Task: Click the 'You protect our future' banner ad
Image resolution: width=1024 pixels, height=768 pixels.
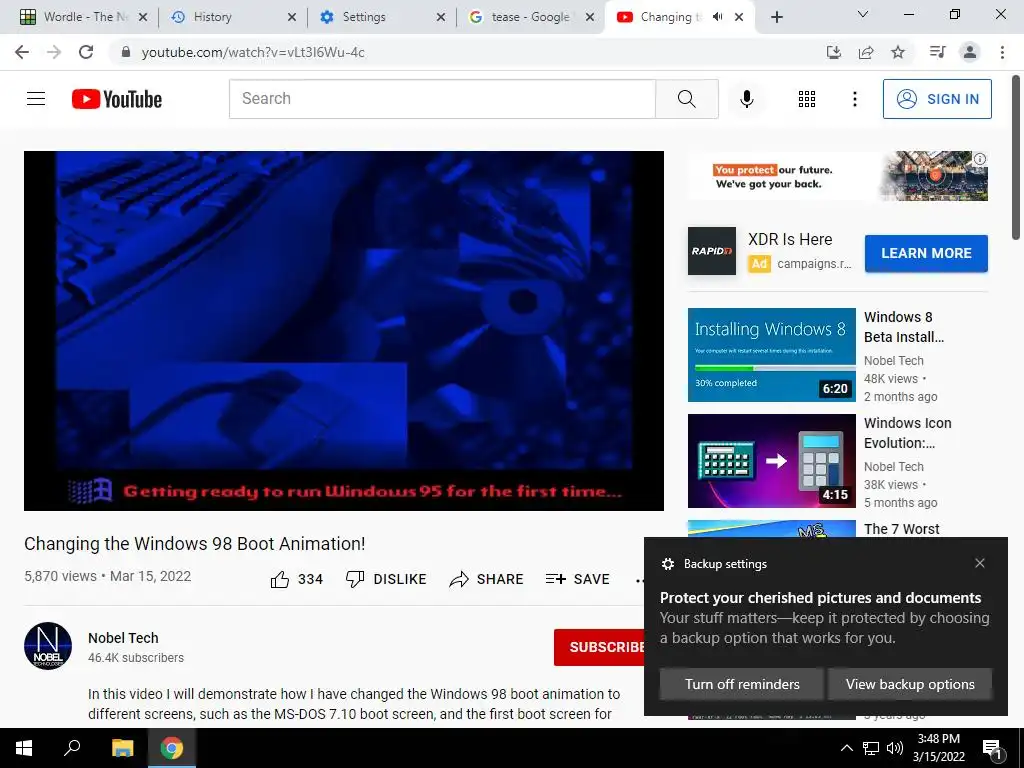Action: pos(838,176)
